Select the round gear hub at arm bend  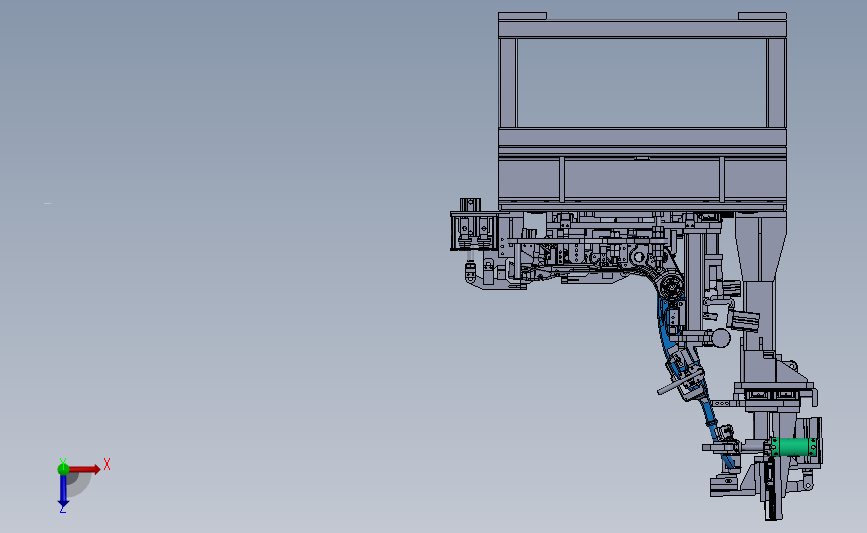672,288
